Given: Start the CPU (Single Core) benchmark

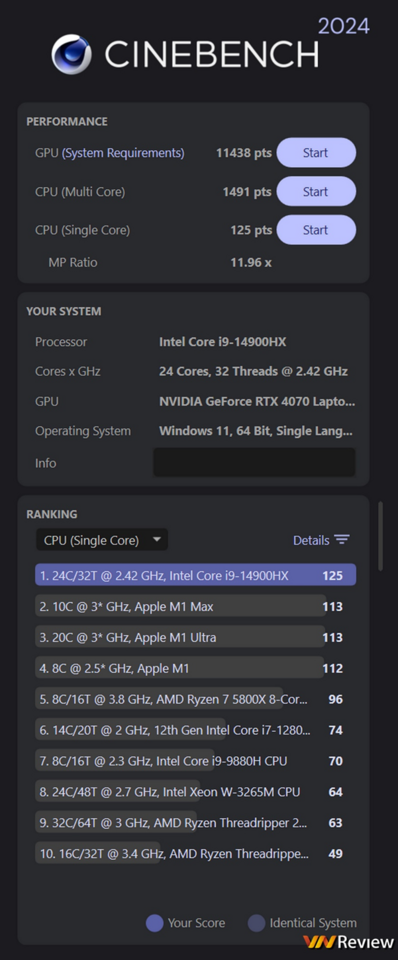Looking at the screenshot, I should 316,230.
